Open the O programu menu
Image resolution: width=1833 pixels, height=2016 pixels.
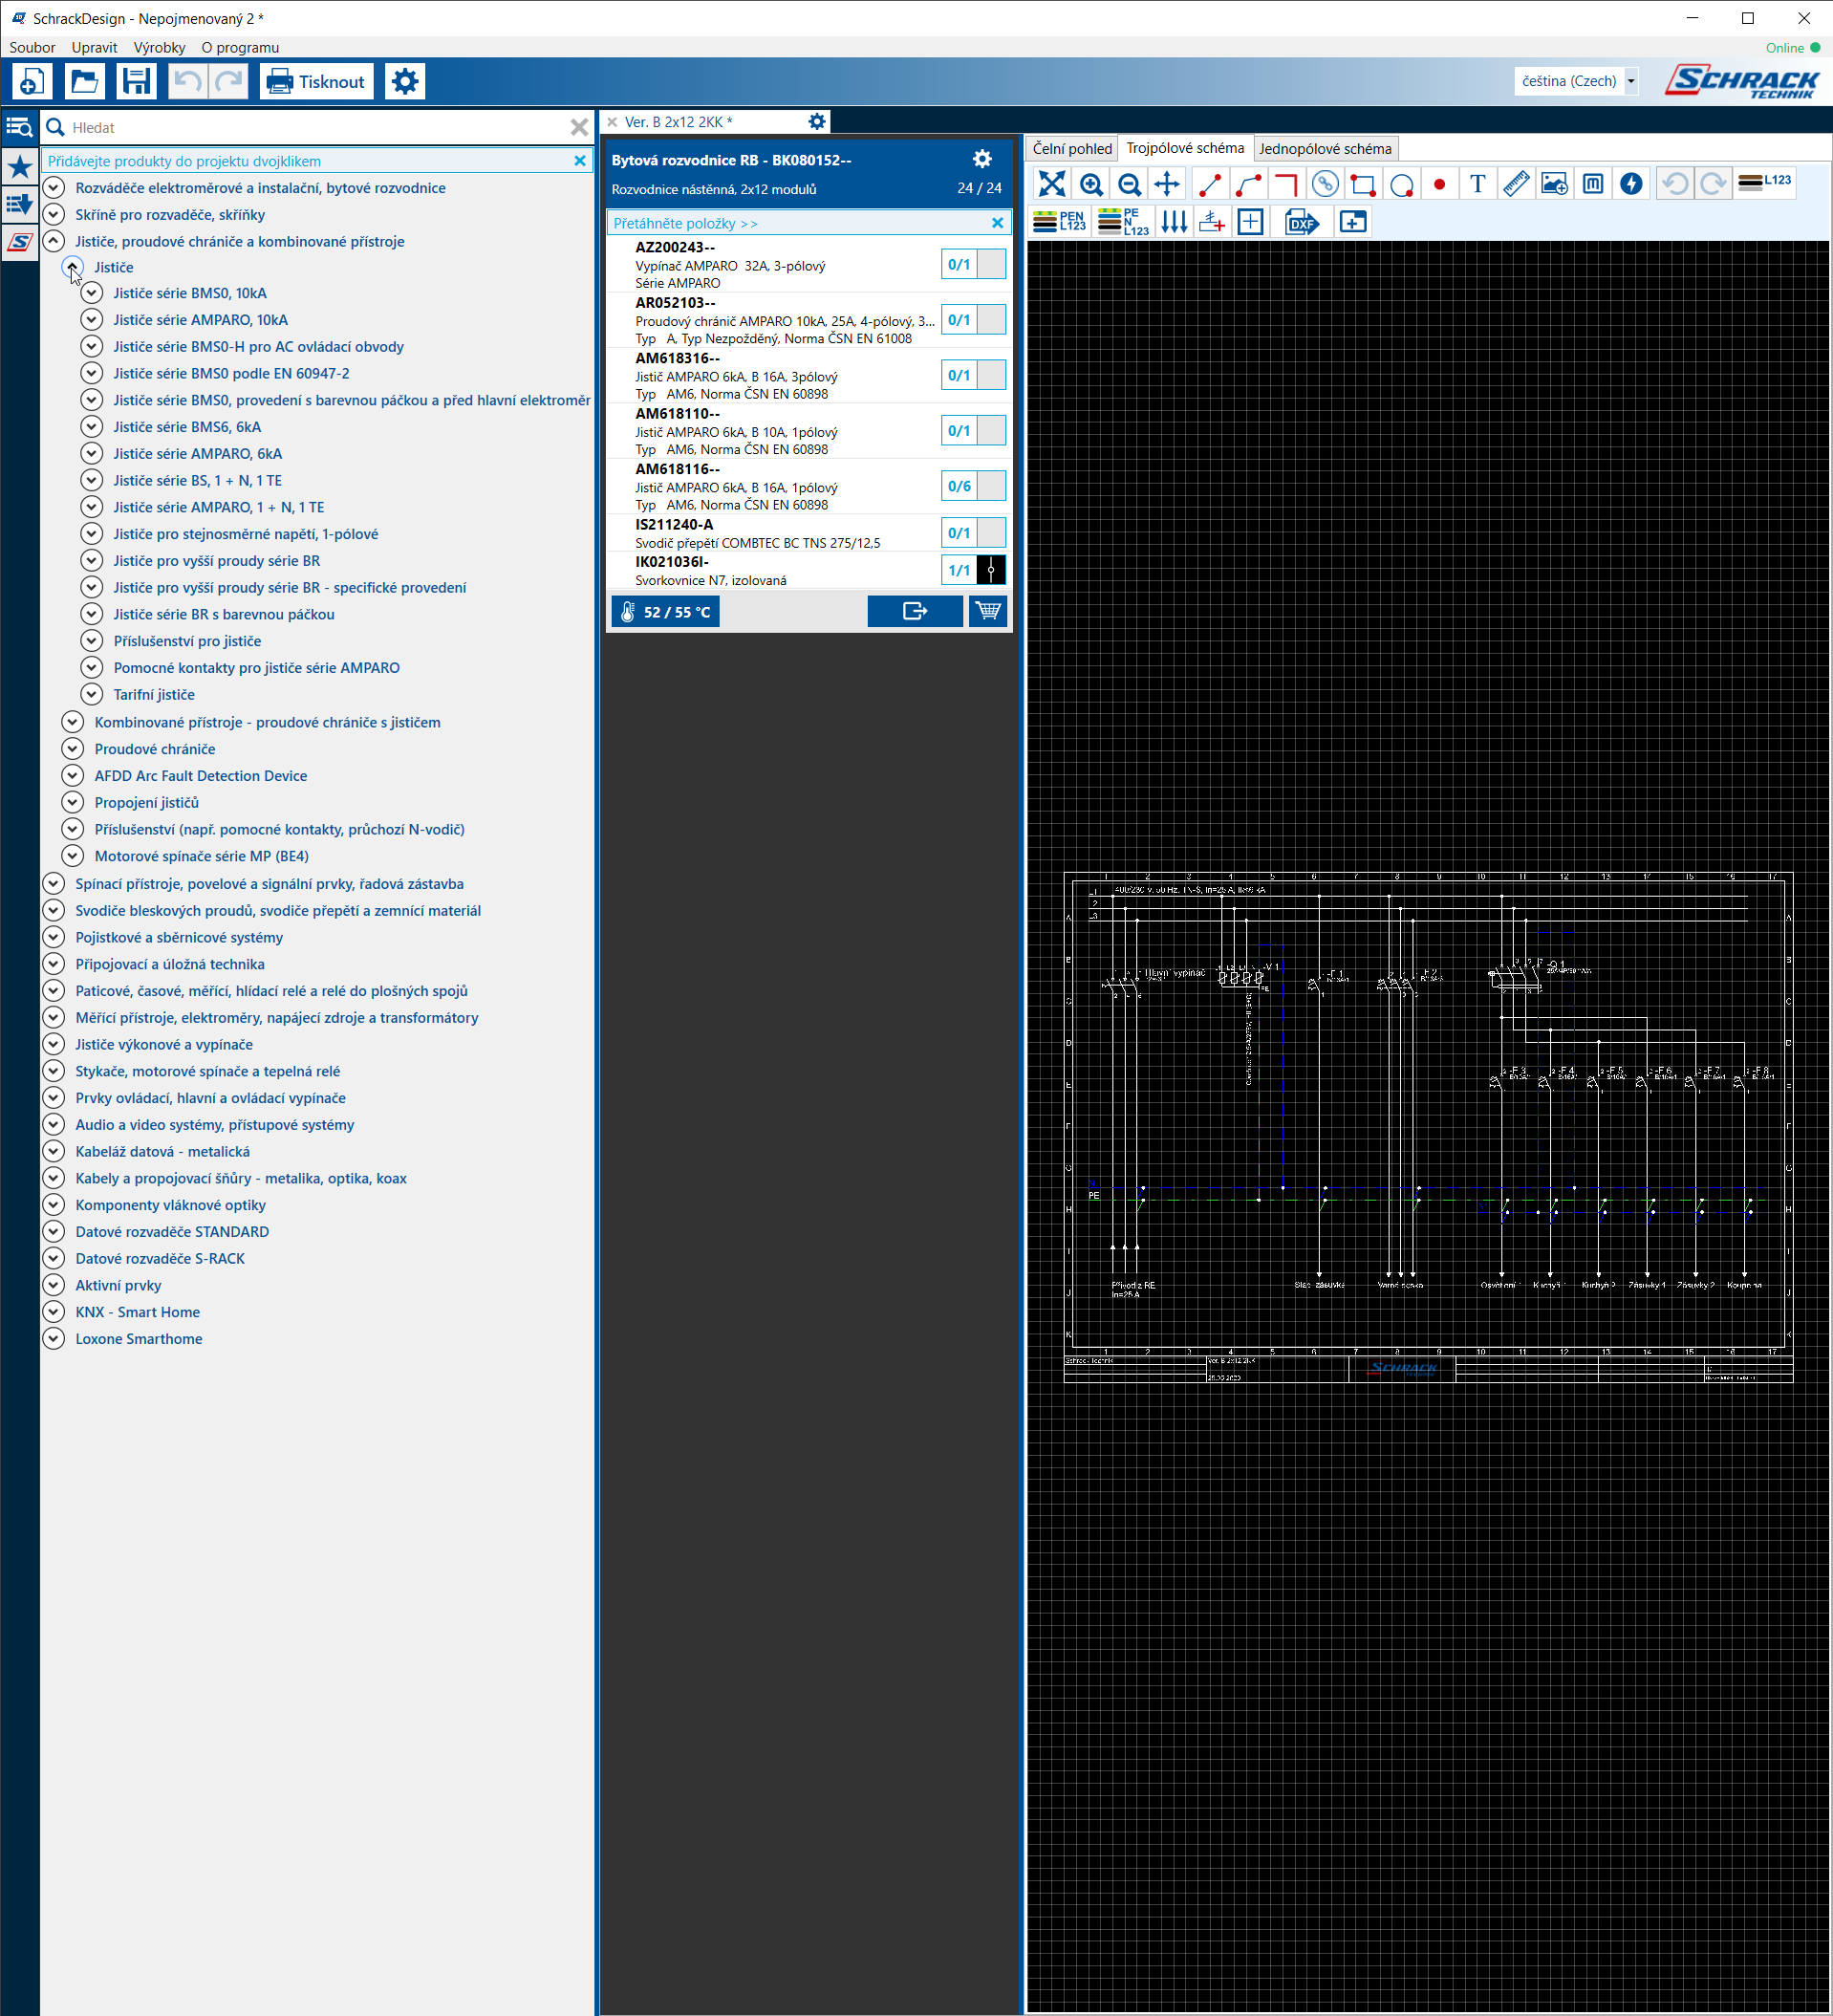tap(240, 47)
